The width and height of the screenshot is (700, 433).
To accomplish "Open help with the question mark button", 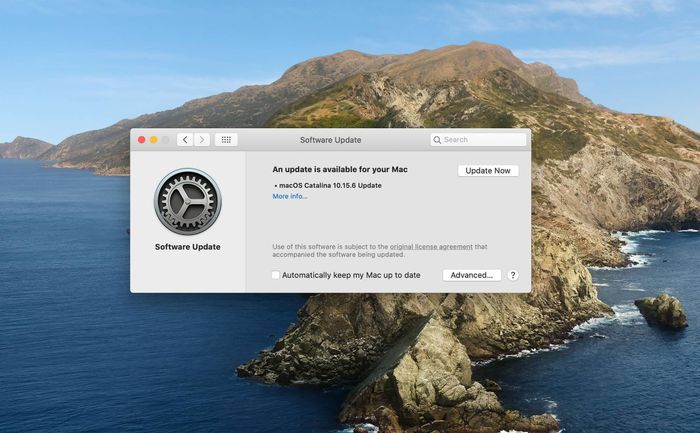I will [x=512, y=275].
